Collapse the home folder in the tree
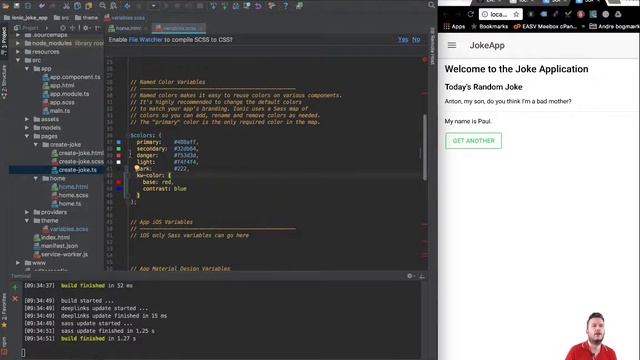The height and width of the screenshot is (360, 640). [x=36, y=178]
